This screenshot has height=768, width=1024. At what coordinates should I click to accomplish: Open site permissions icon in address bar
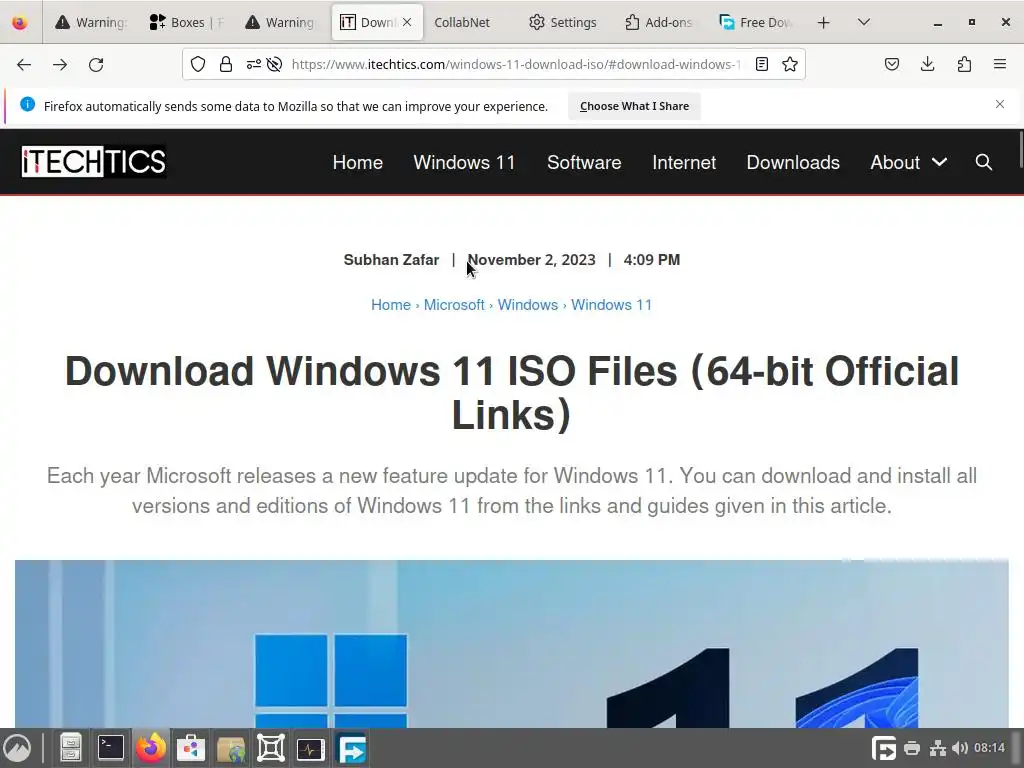coord(253,64)
